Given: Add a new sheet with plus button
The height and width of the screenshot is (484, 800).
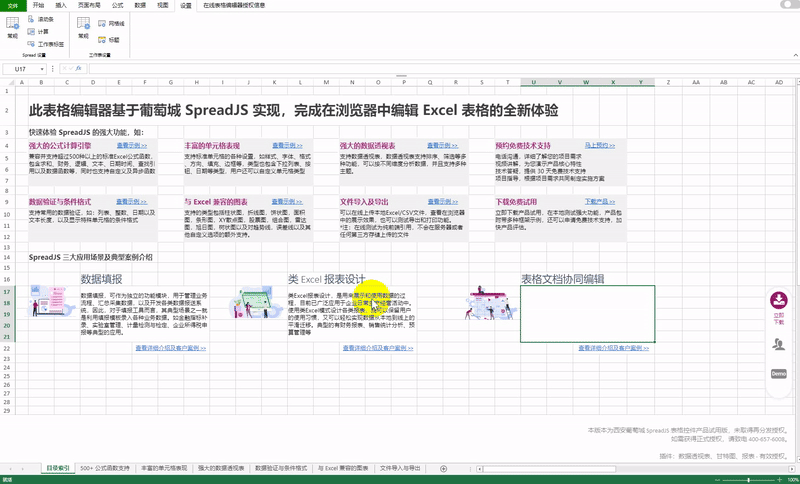Looking at the screenshot, I should click(443, 469).
